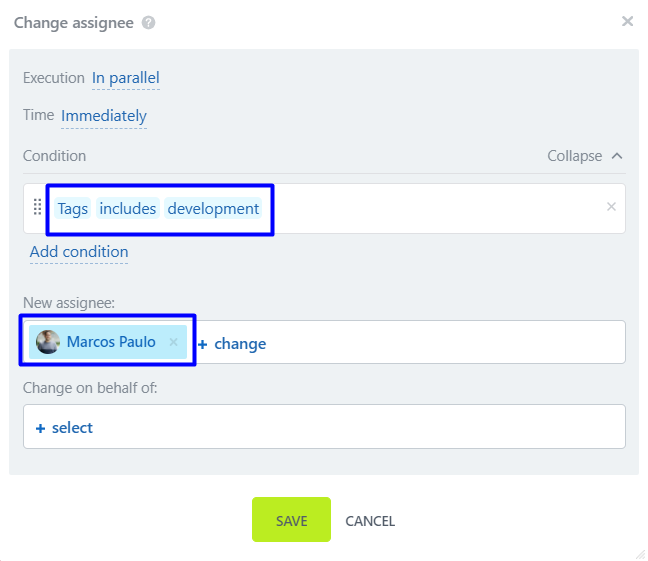Click plus select under Change on behalf of
The image size is (648, 561).
click(x=65, y=428)
